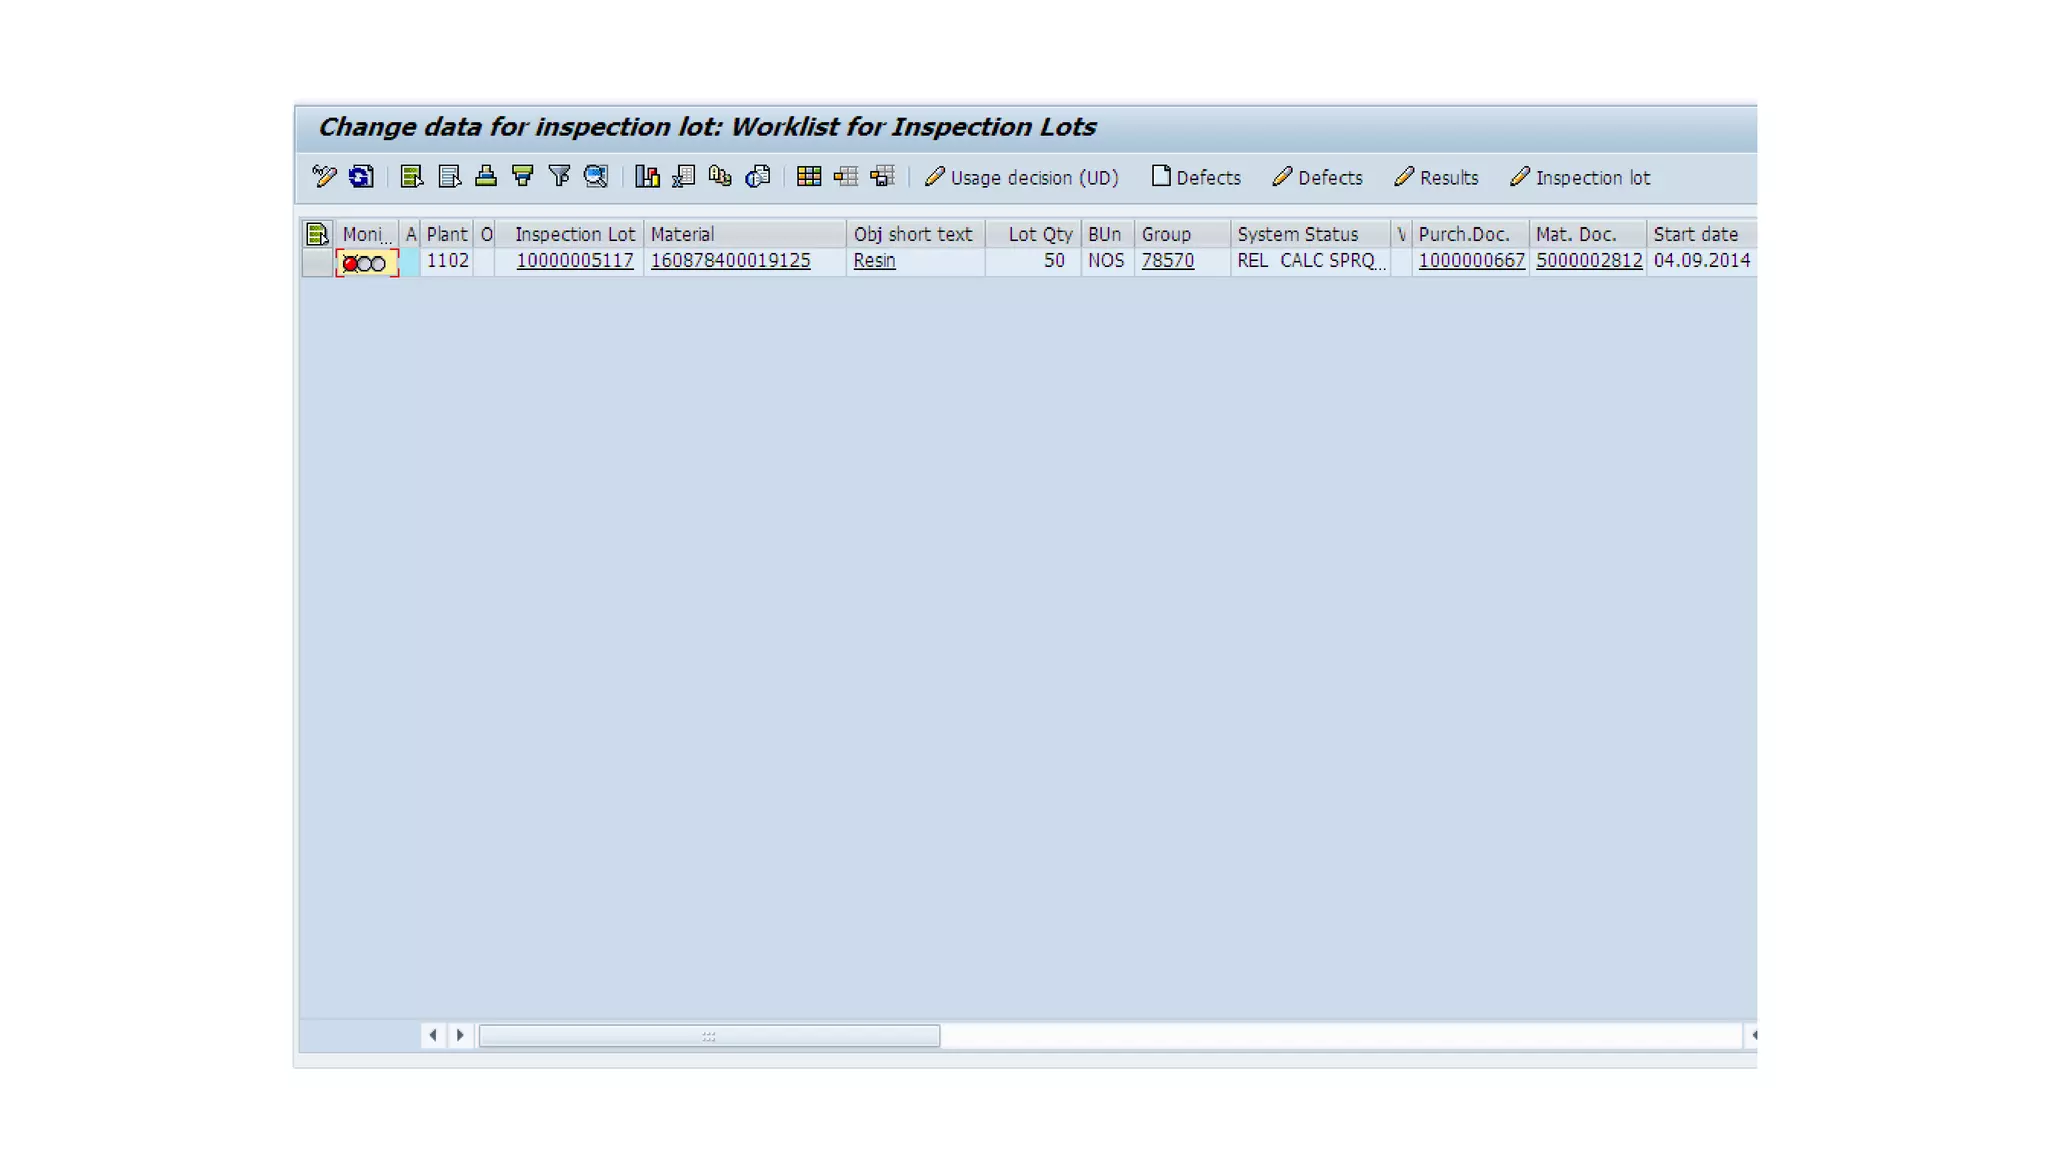Click the Select All rows icon
The image size is (2048, 1170).
click(411, 177)
